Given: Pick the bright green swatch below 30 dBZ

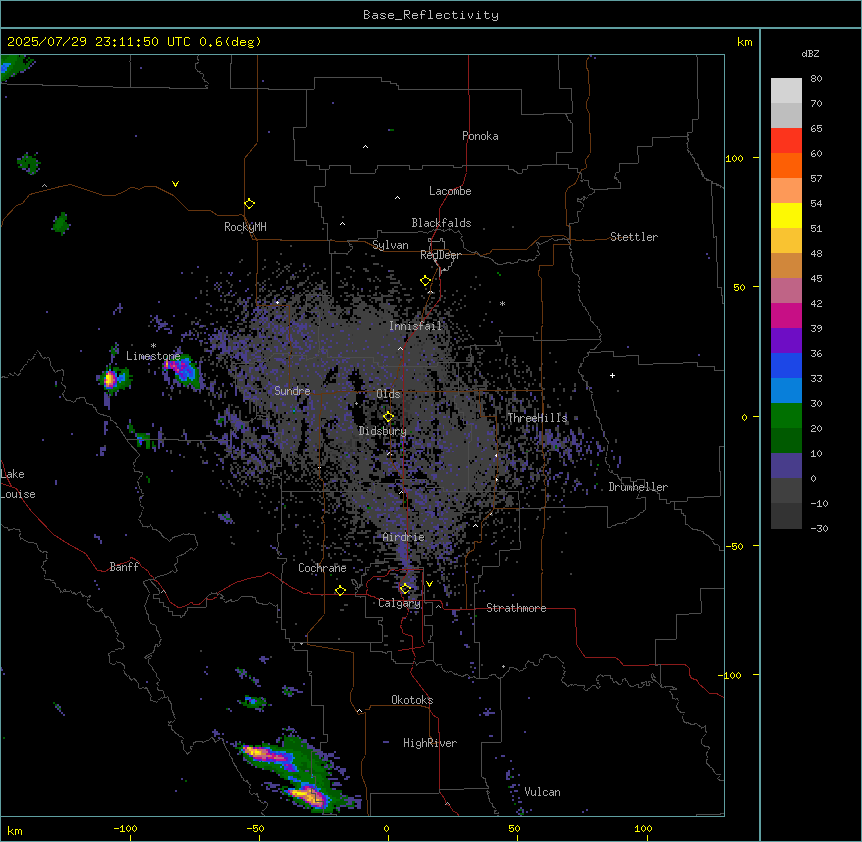Looking at the screenshot, I should tap(786, 416).
